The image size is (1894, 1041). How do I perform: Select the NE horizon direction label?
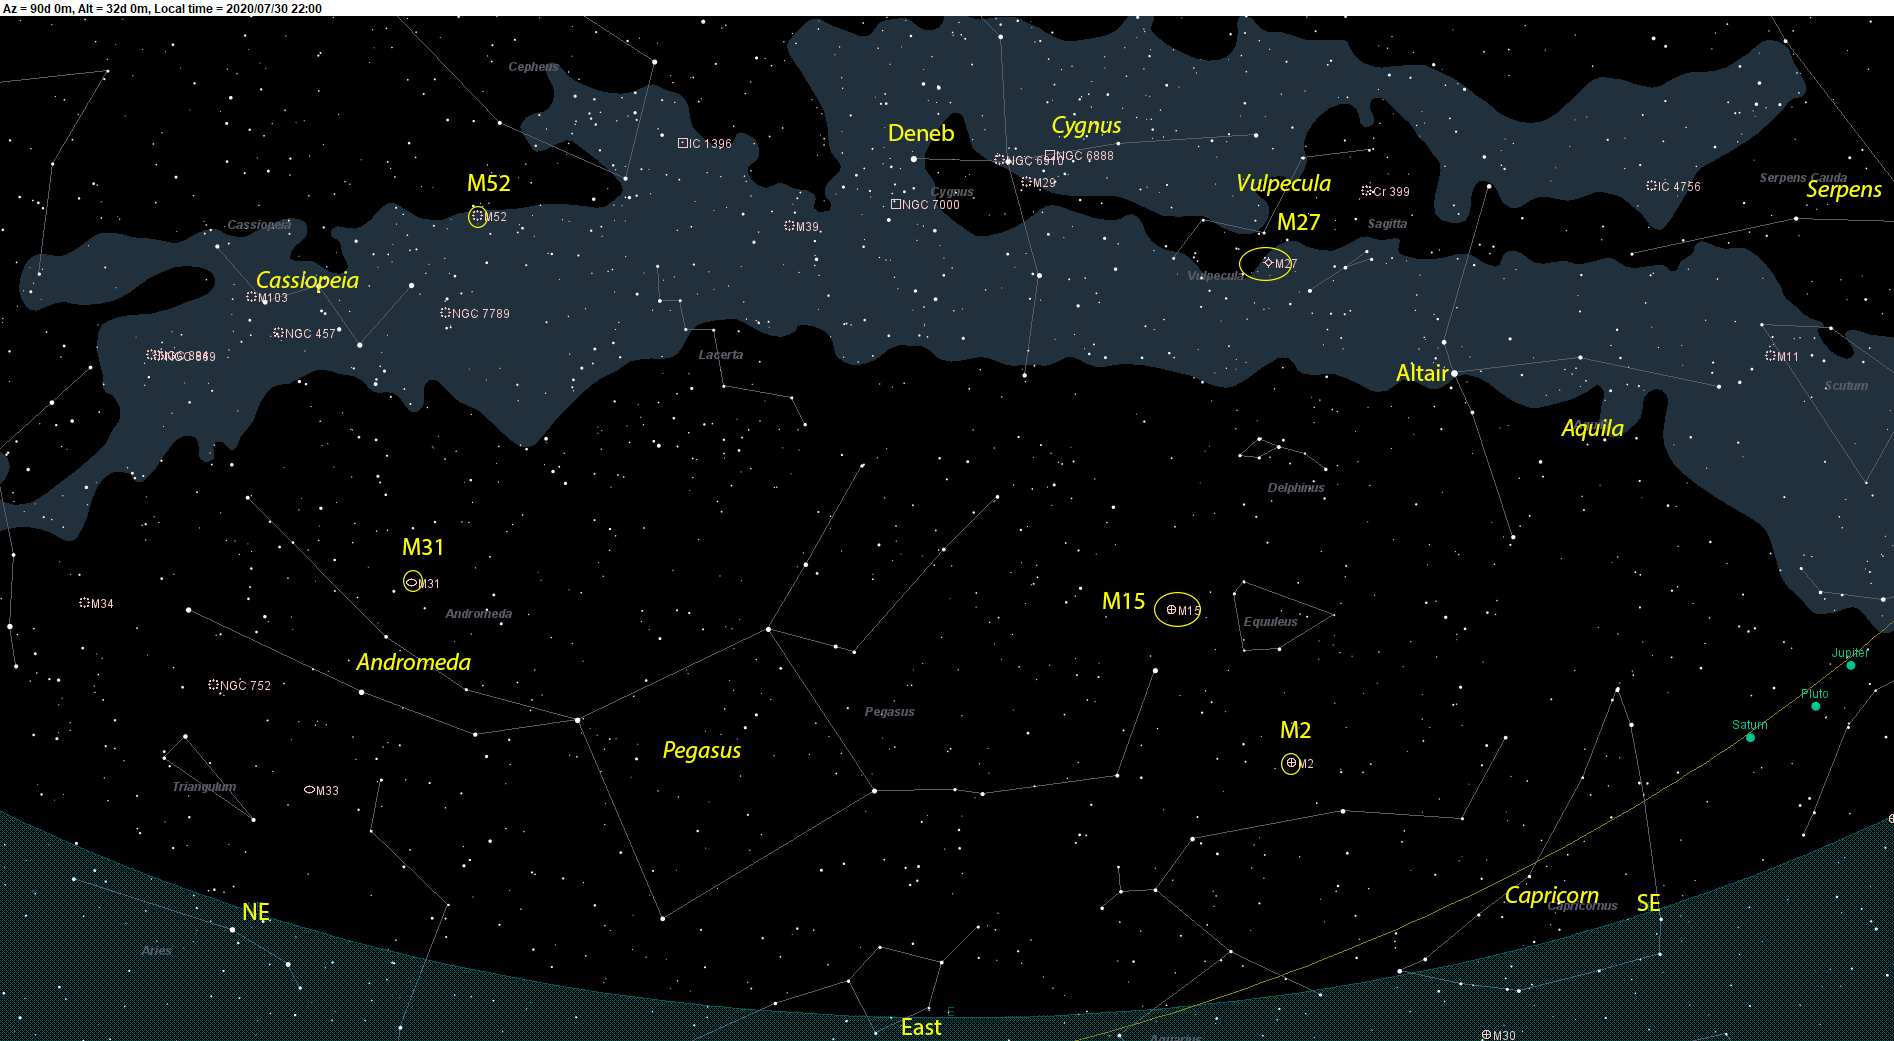click(256, 912)
